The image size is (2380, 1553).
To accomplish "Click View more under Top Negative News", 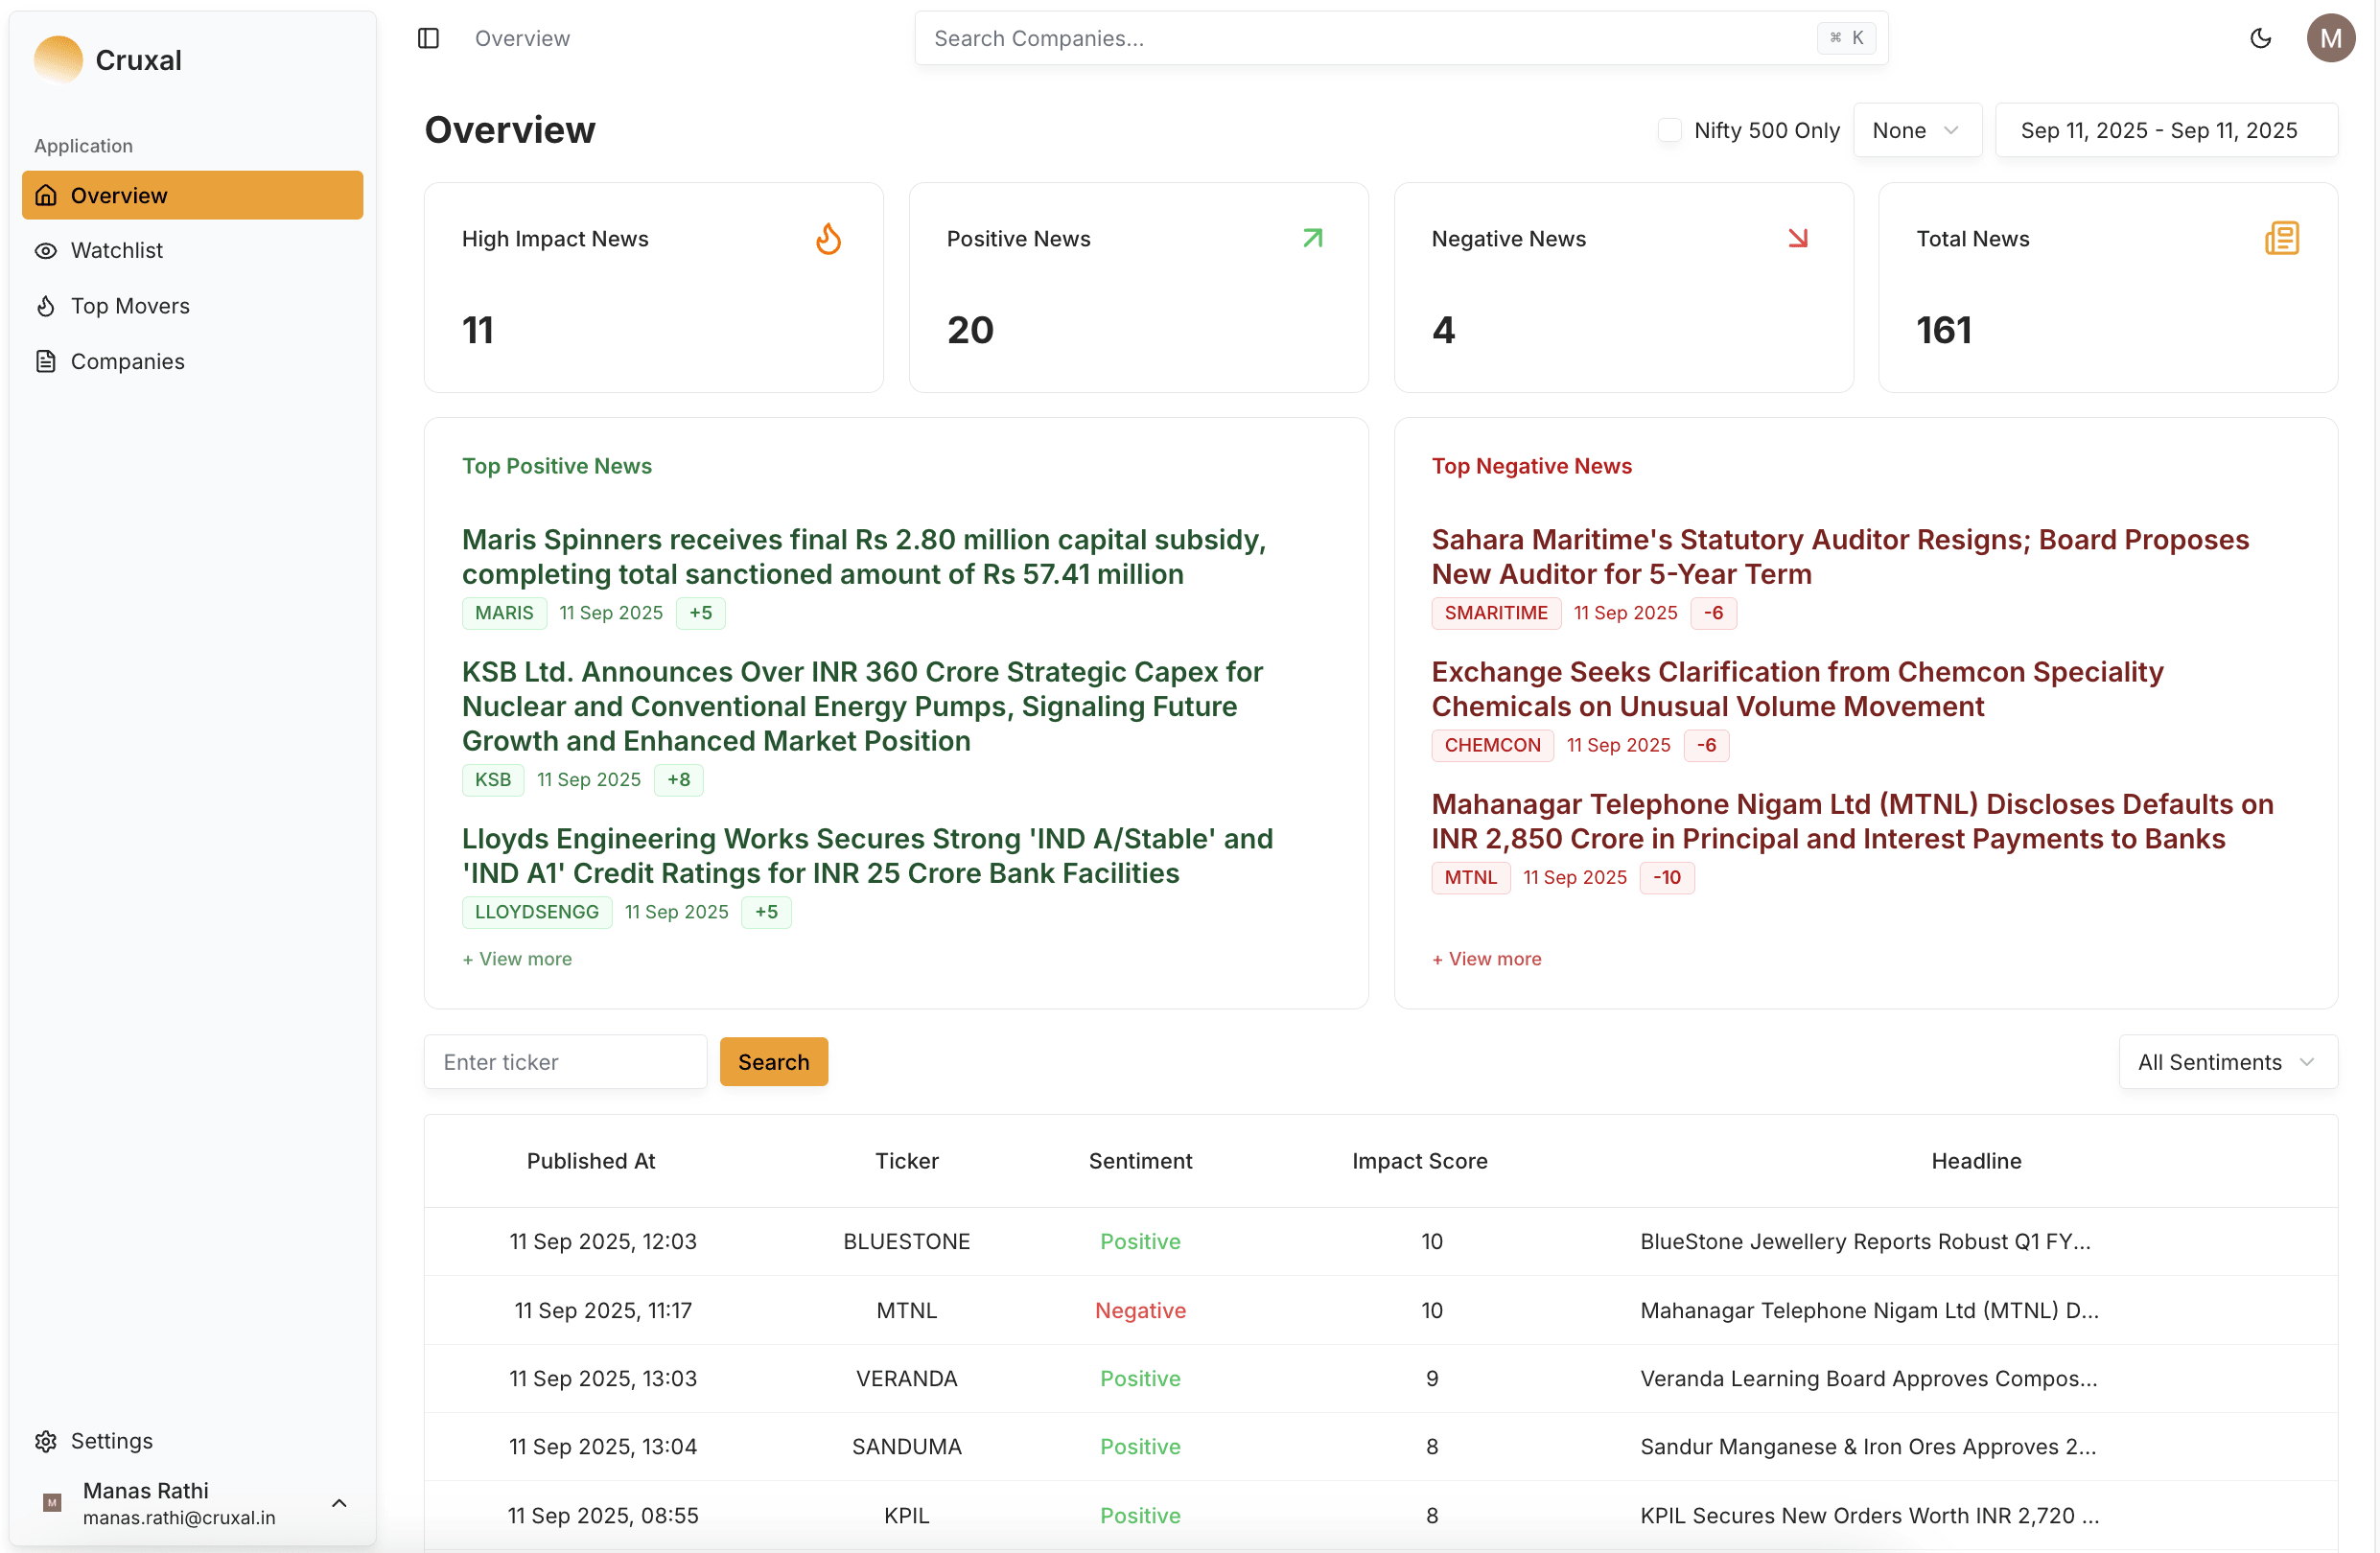I will [1485, 958].
